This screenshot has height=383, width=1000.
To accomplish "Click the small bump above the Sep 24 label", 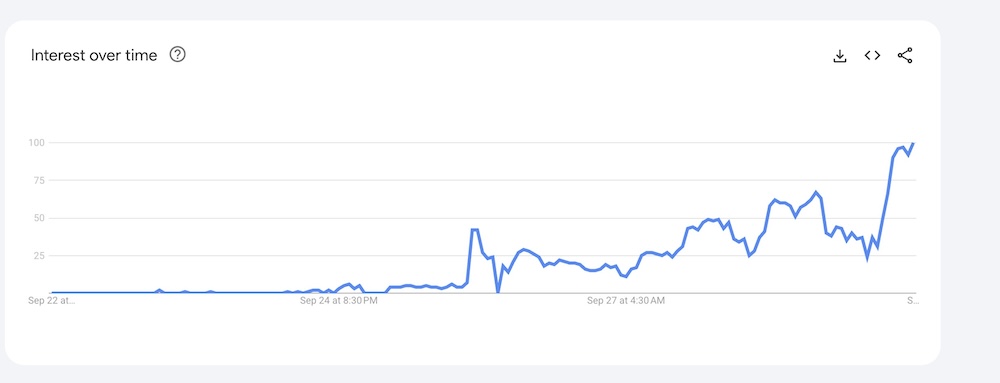I will click(349, 284).
